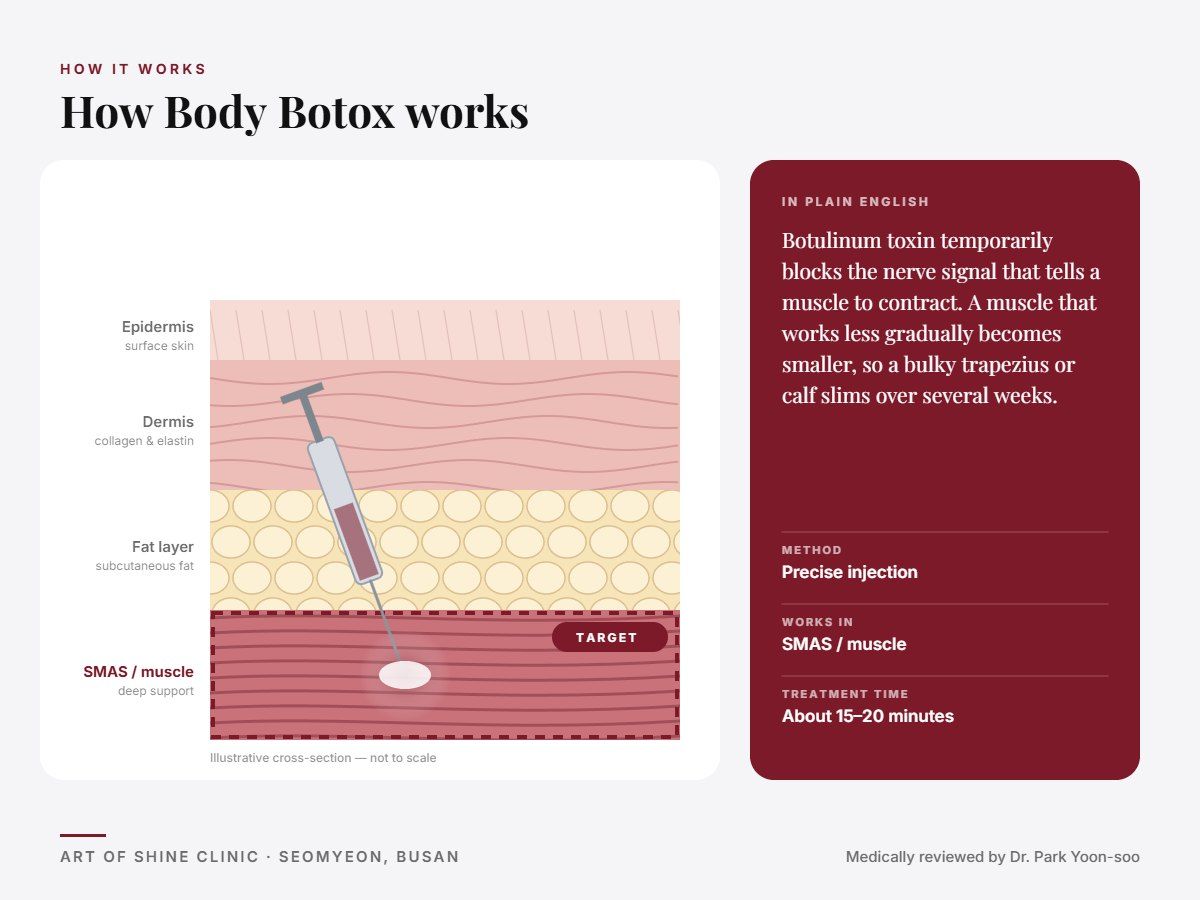Click the 'How Body Botox works' heading
This screenshot has width=1200, height=900.
(x=294, y=111)
